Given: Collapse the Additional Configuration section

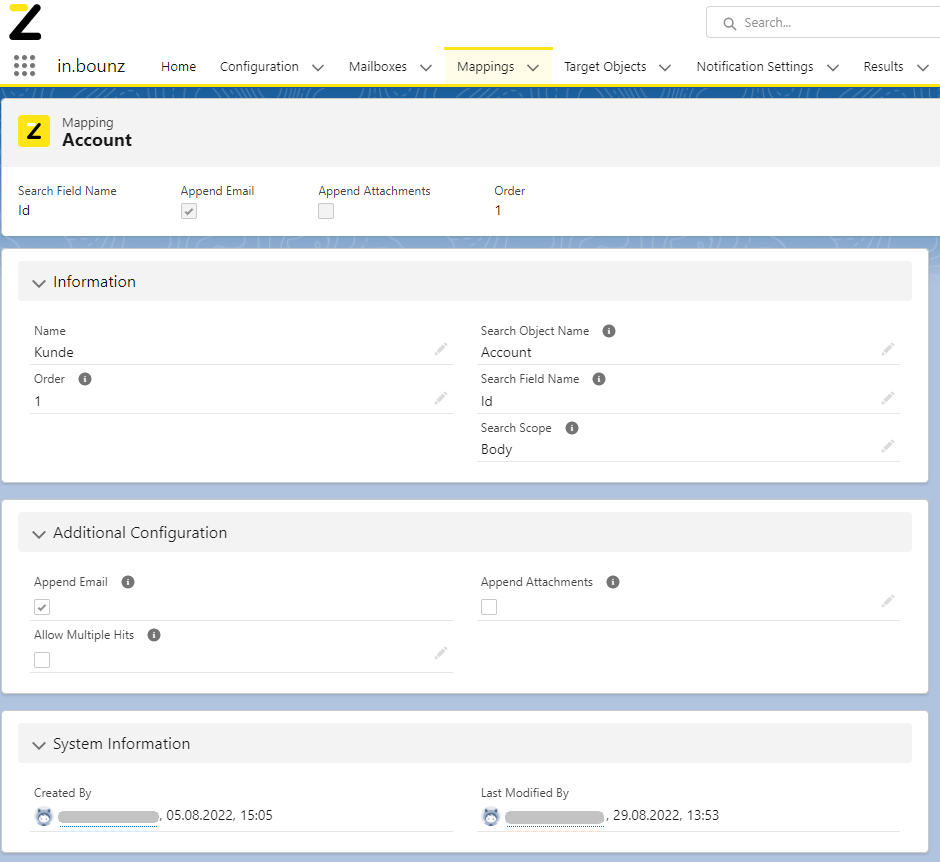Looking at the screenshot, I should [40, 534].
